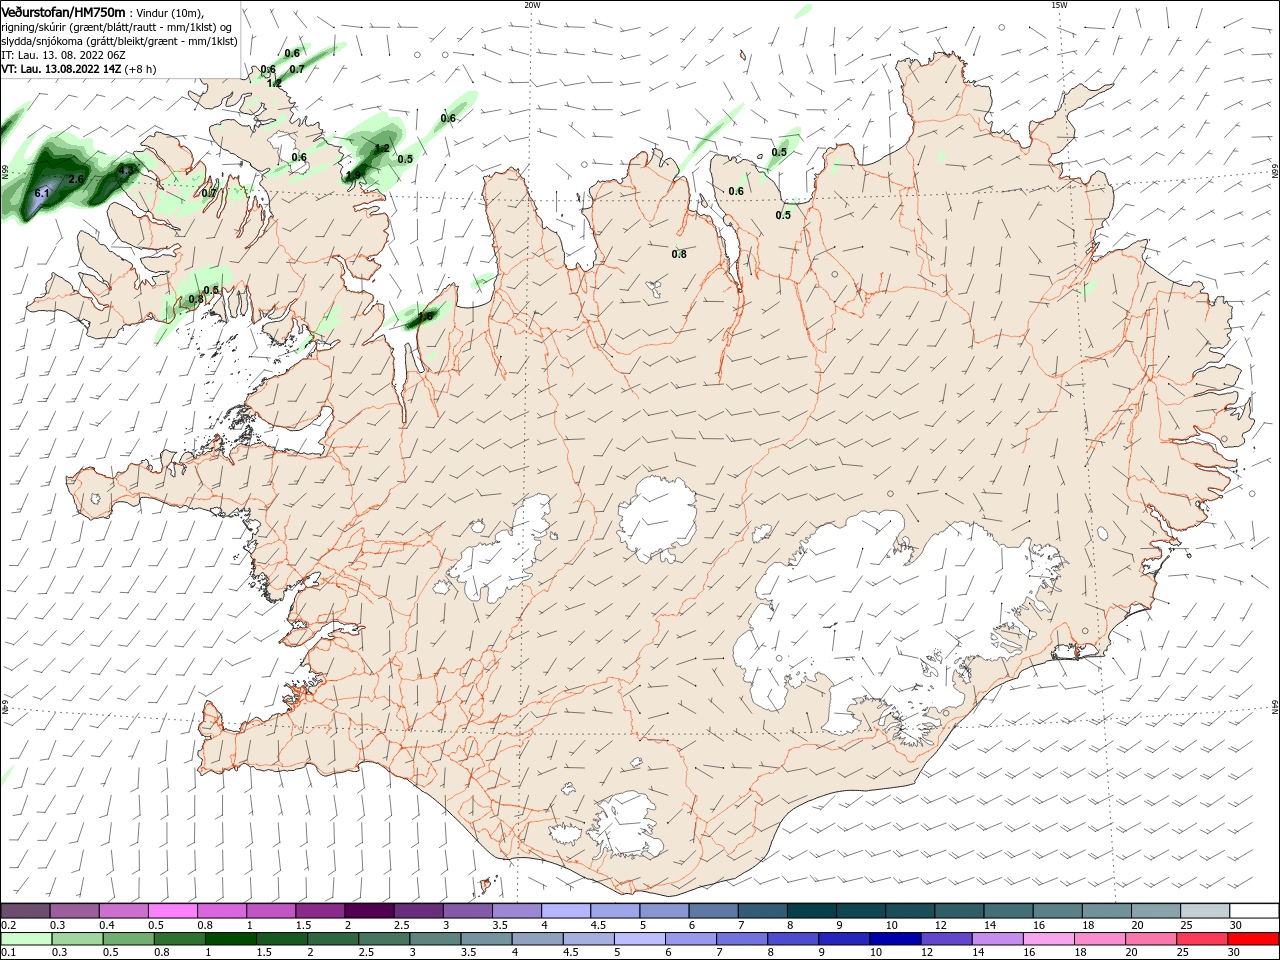Select the darkest green 1–1.5 rain swatch

pos(230,939)
